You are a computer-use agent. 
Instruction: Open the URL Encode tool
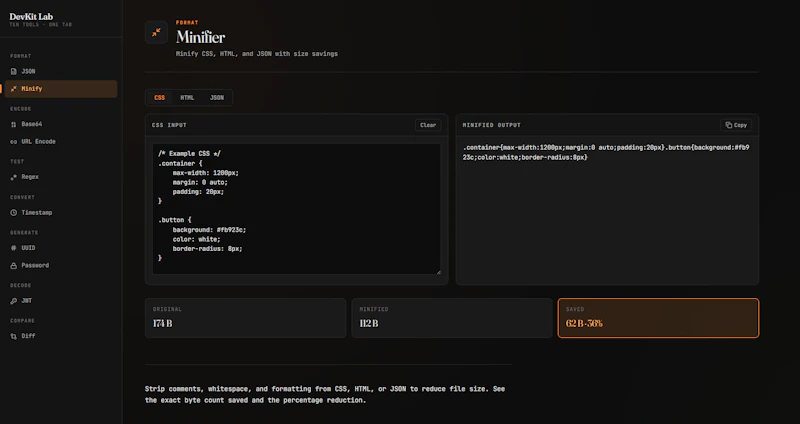pos(61,141)
